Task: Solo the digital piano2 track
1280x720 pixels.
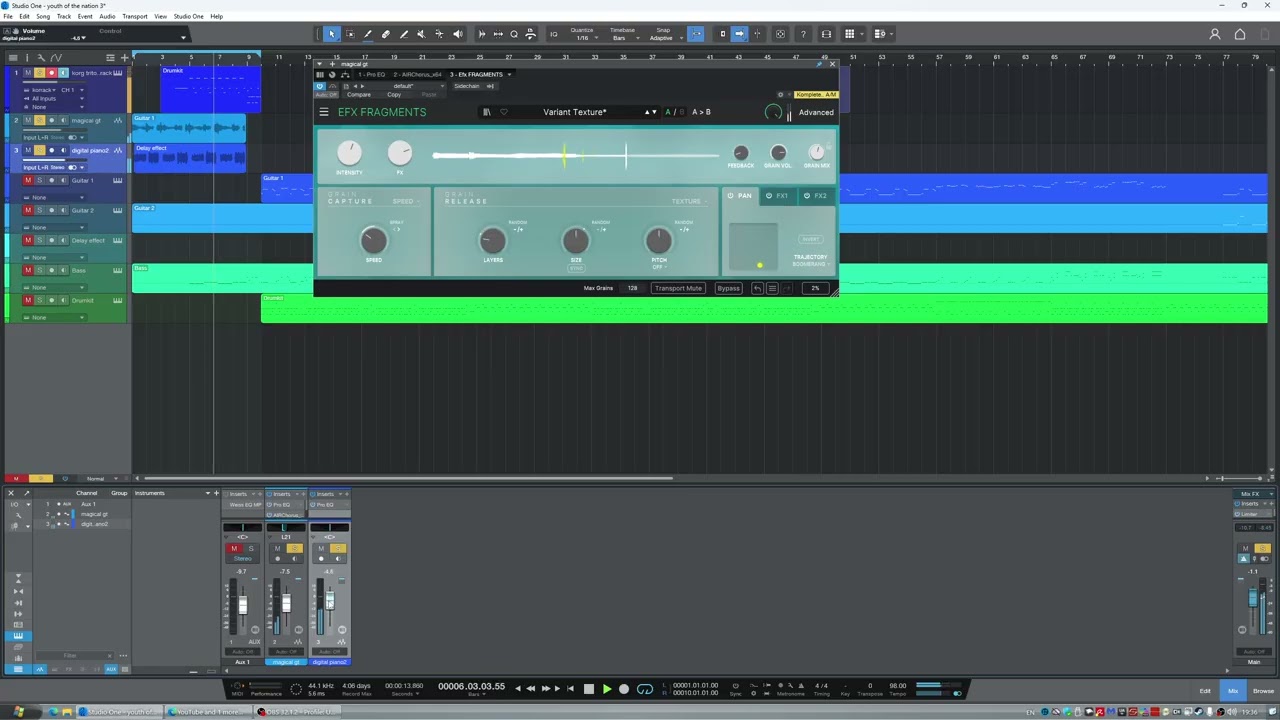Action: coord(40,150)
